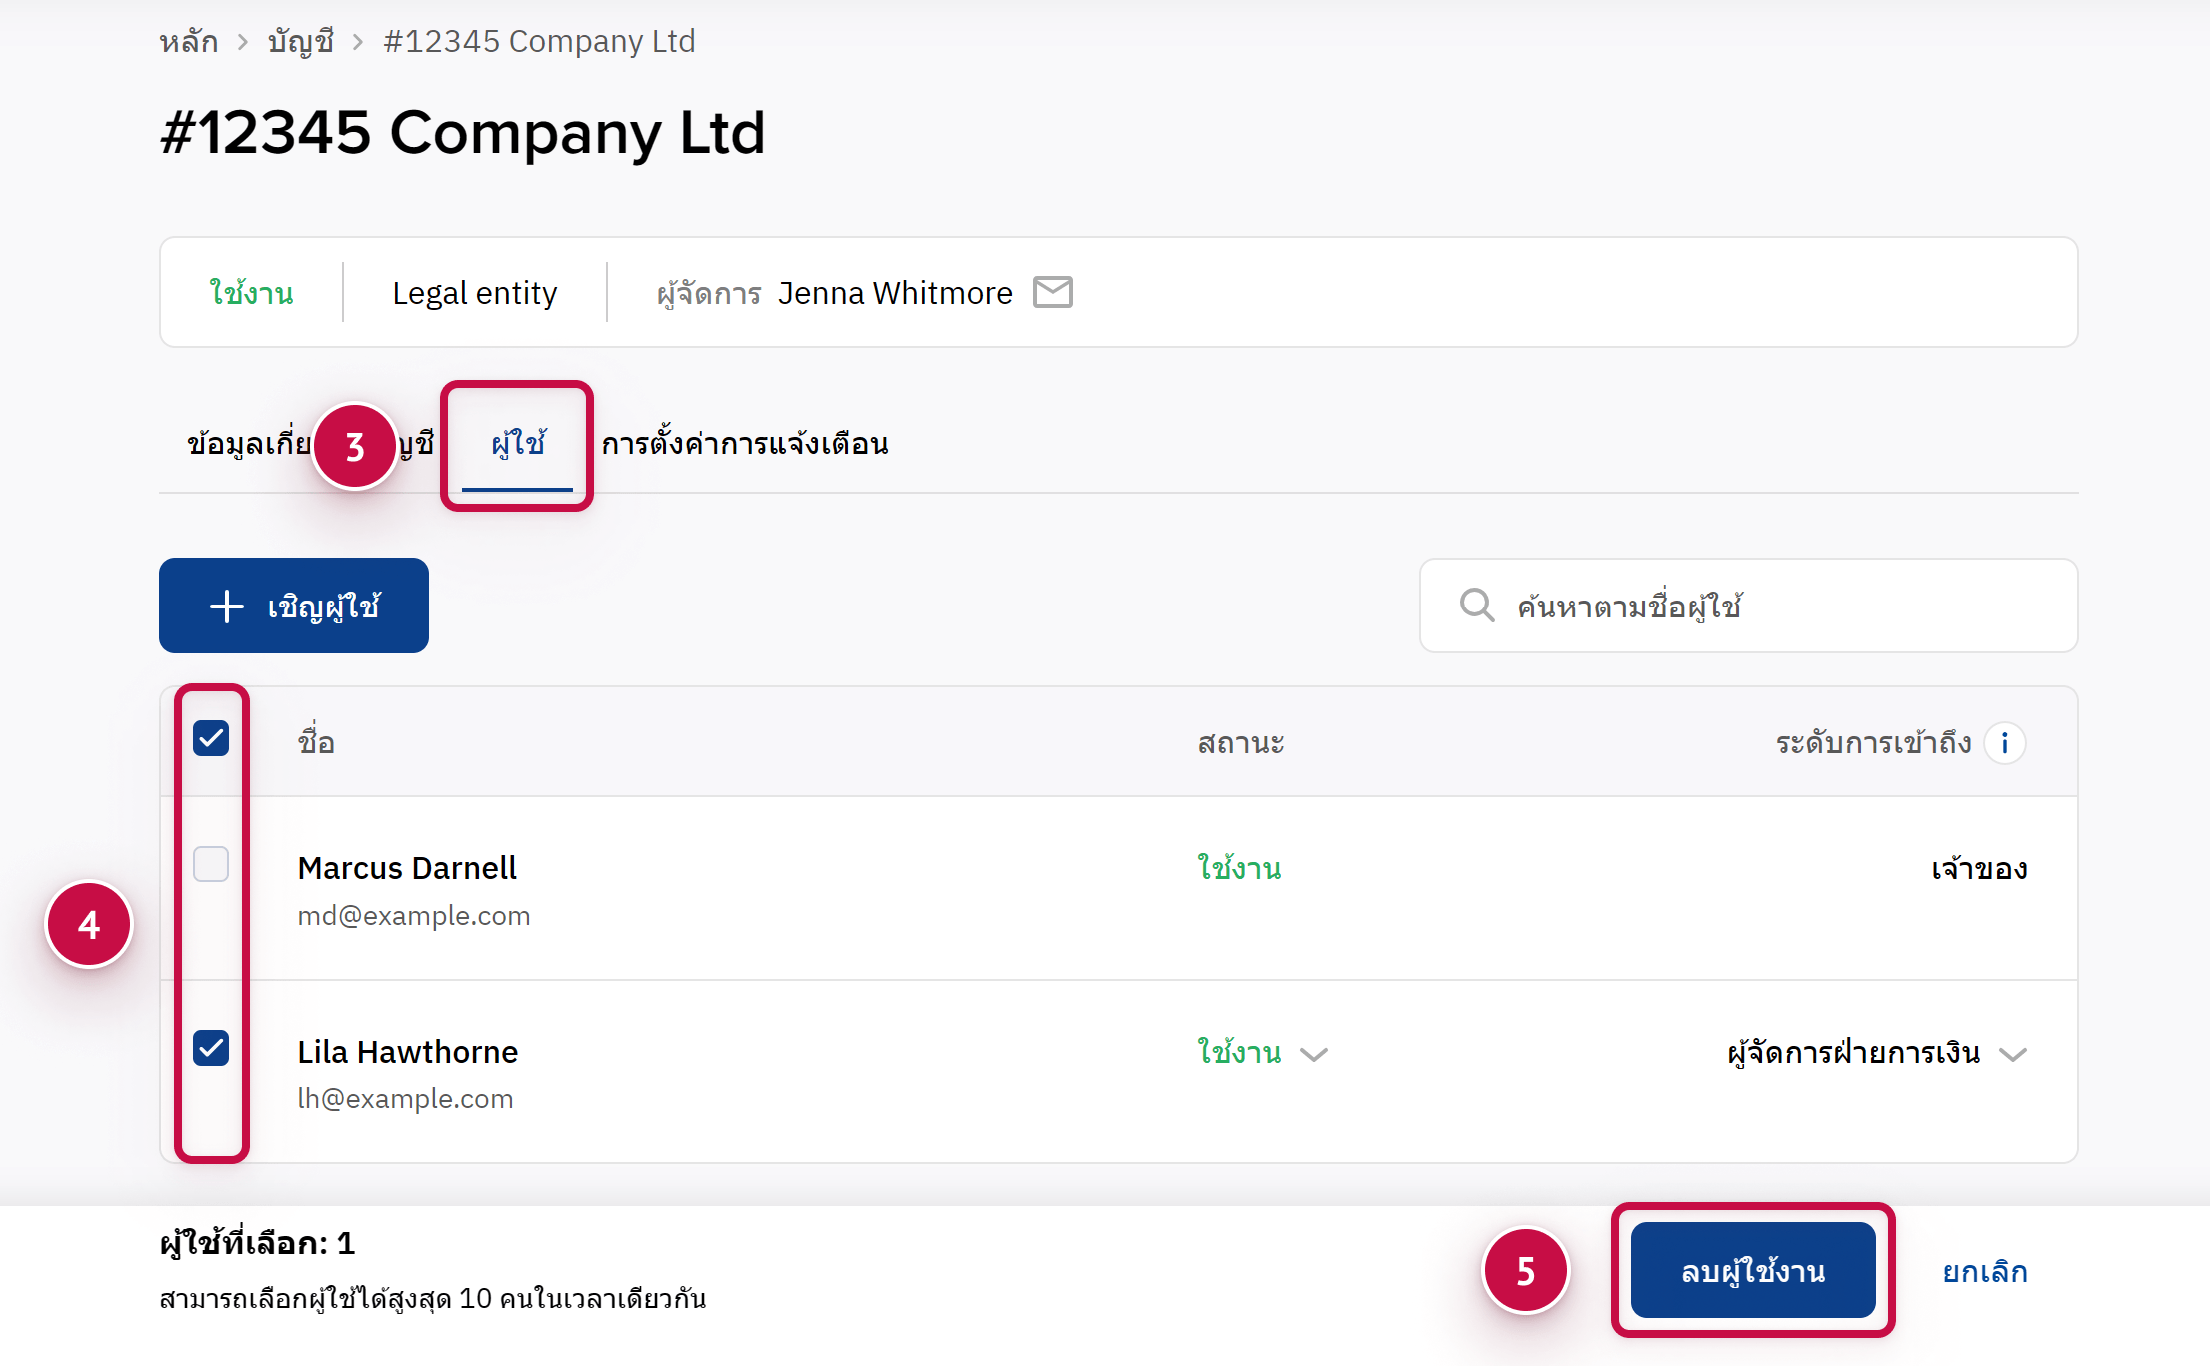Image resolution: width=2210 pixels, height=1366 pixels.
Task: Click the เชิญผู้ใช้ button
Action: tap(294, 606)
